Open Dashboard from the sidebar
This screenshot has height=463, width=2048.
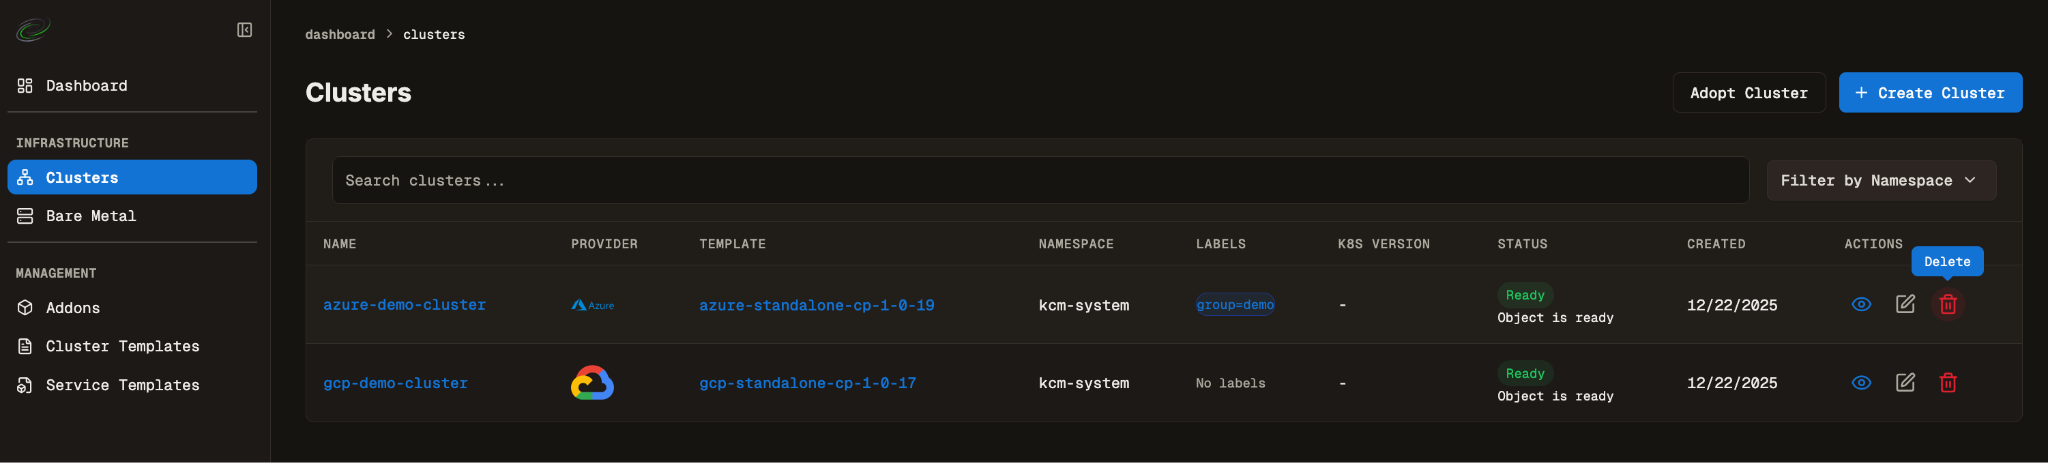(x=86, y=86)
